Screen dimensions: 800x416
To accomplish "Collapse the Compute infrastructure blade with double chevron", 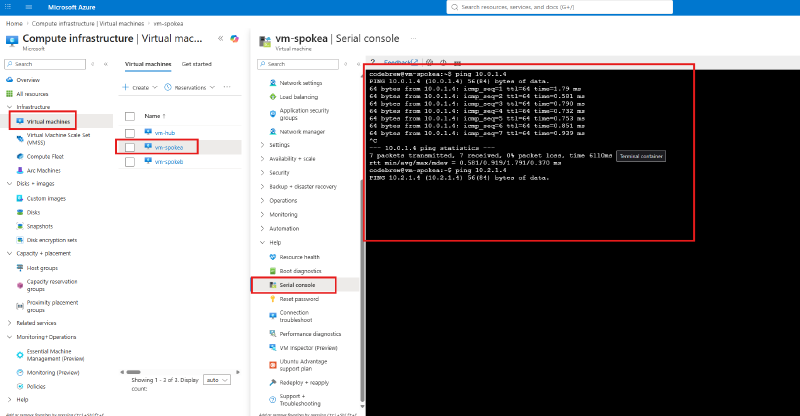I will [220, 38].
